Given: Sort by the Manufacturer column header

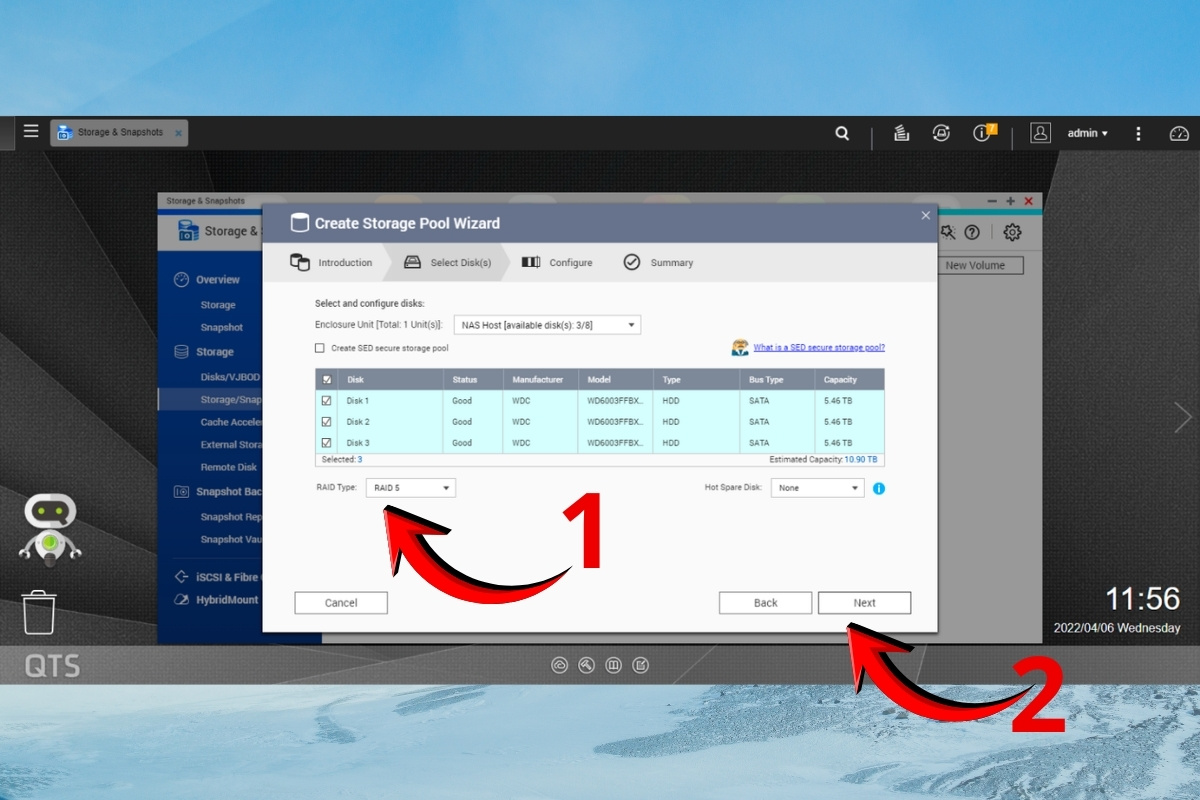Looking at the screenshot, I should click(x=540, y=380).
